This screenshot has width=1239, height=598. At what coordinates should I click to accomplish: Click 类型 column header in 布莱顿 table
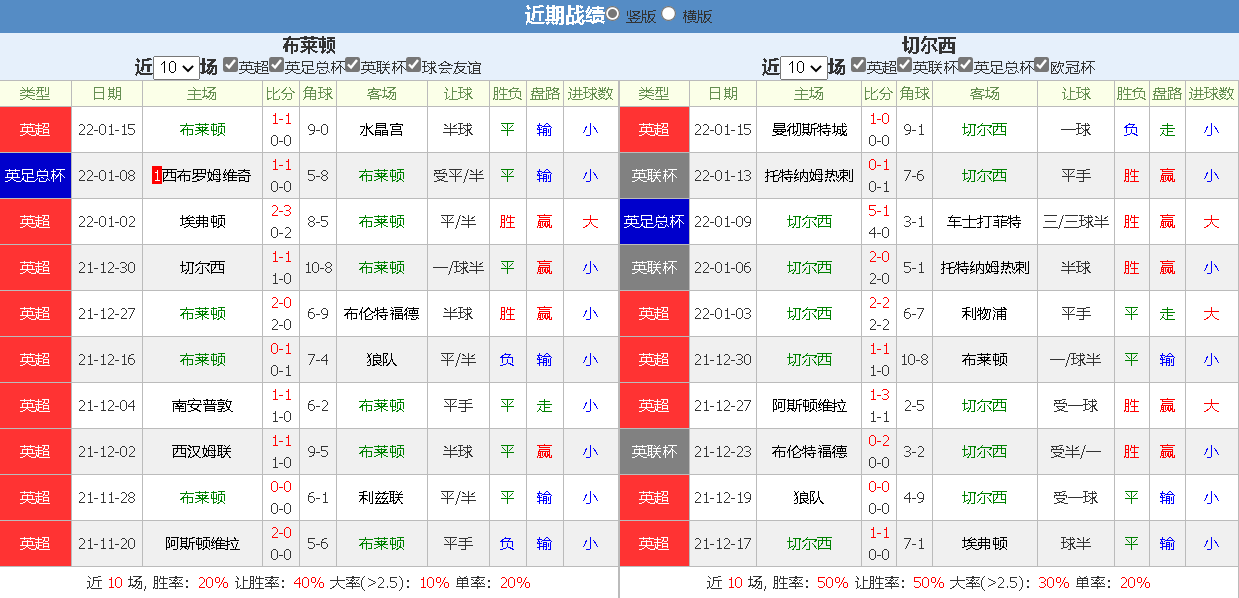point(35,93)
